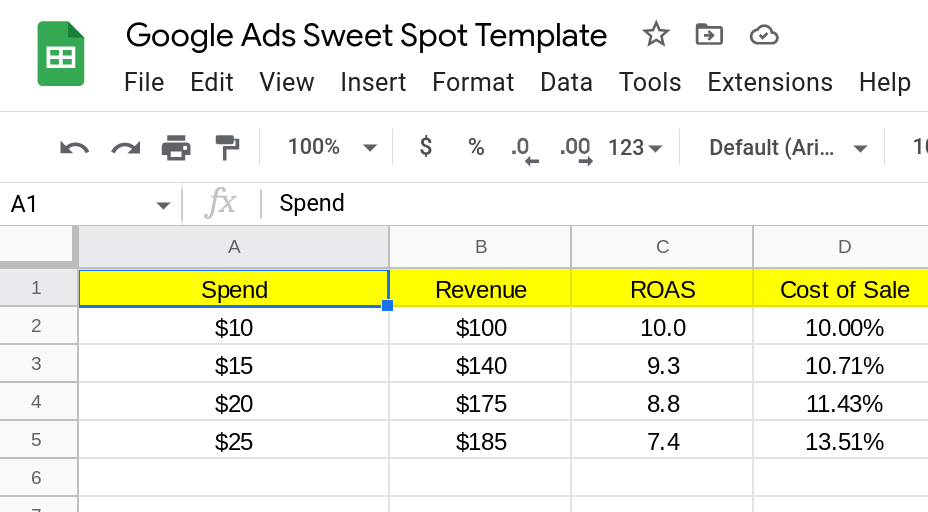Click the blue fill handle on cell A1
The width and height of the screenshot is (928, 512).
coord(388,305)
